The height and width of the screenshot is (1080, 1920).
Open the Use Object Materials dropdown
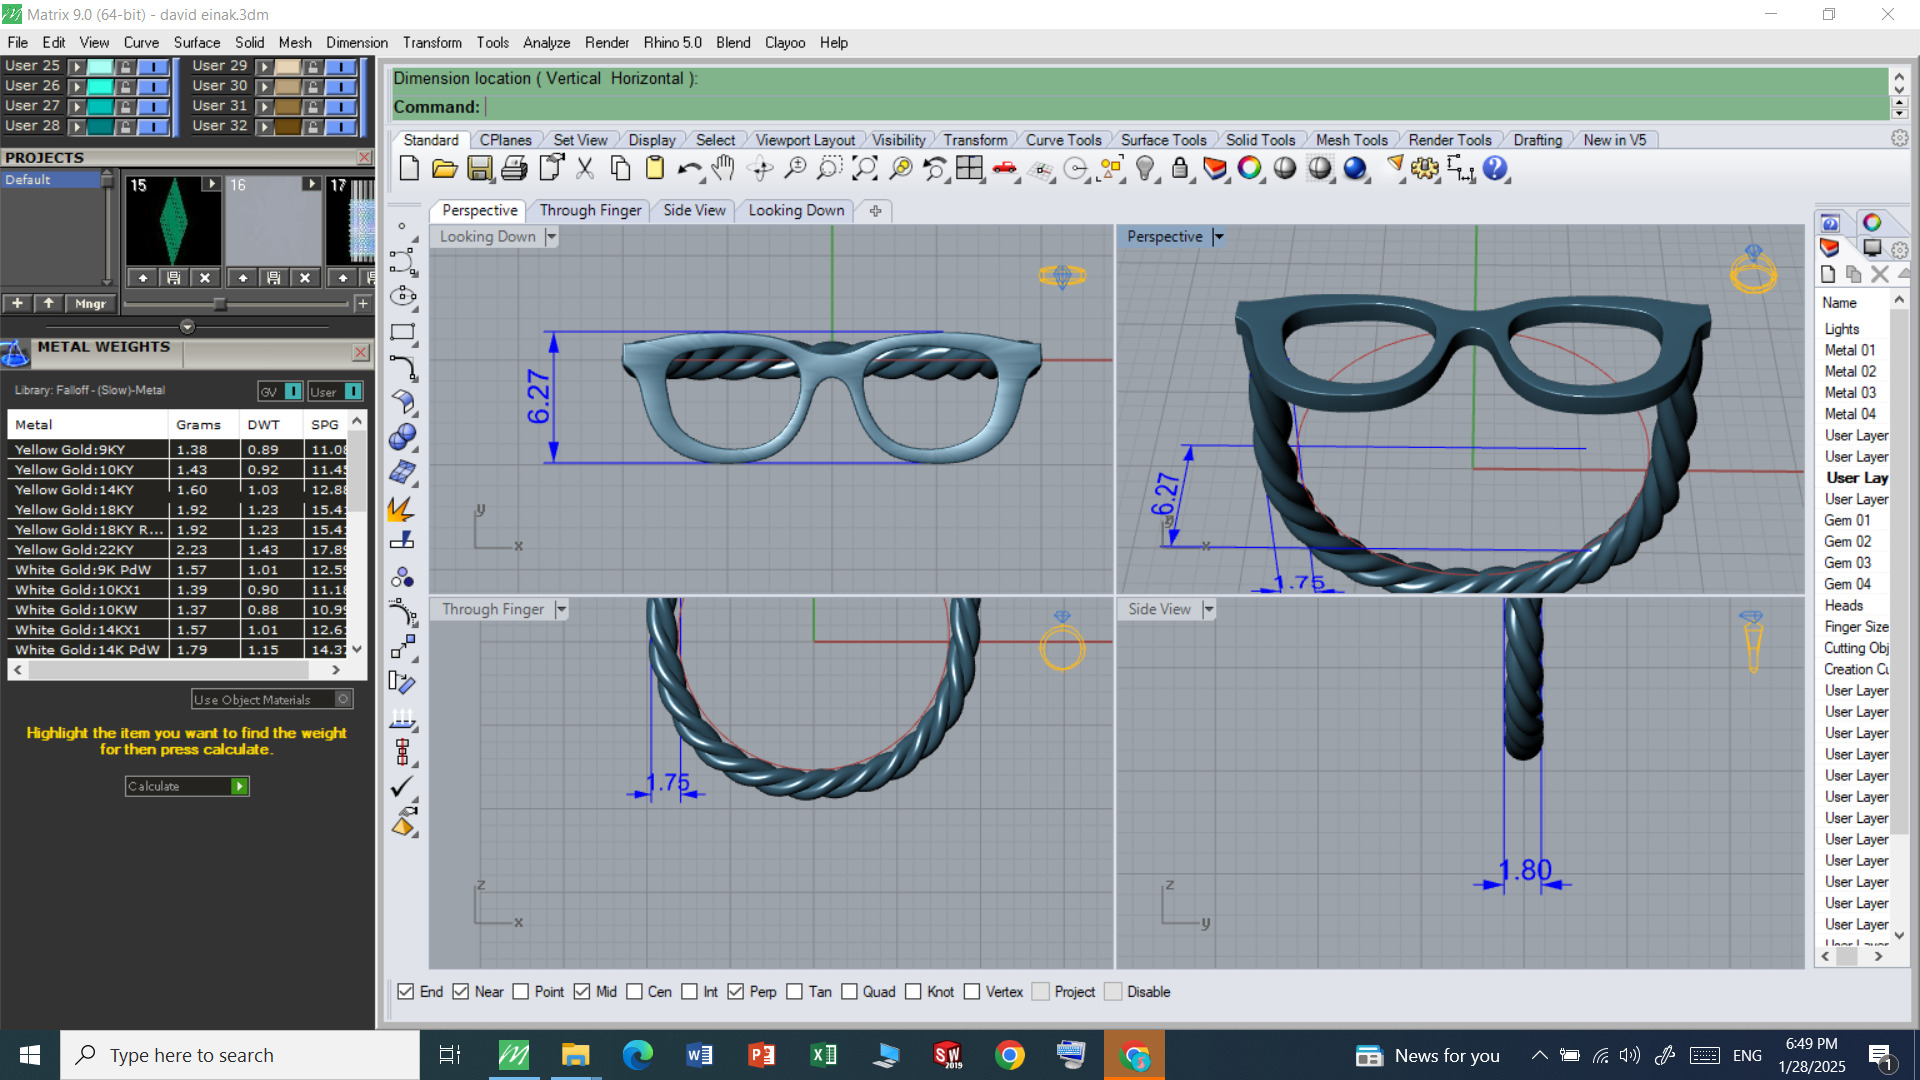(343, 699)
